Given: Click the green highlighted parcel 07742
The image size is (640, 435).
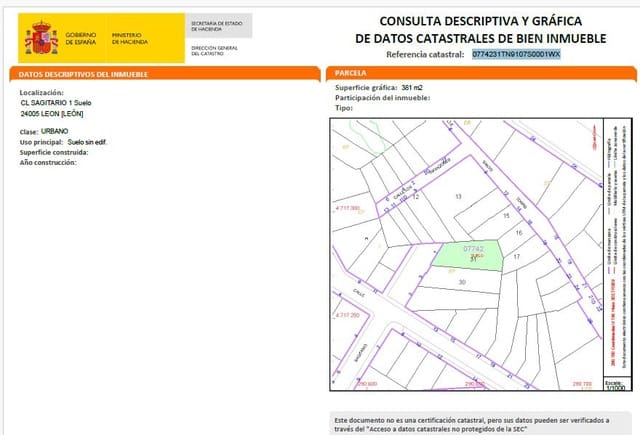Looking at the screenshot, I should click(468, 255).
